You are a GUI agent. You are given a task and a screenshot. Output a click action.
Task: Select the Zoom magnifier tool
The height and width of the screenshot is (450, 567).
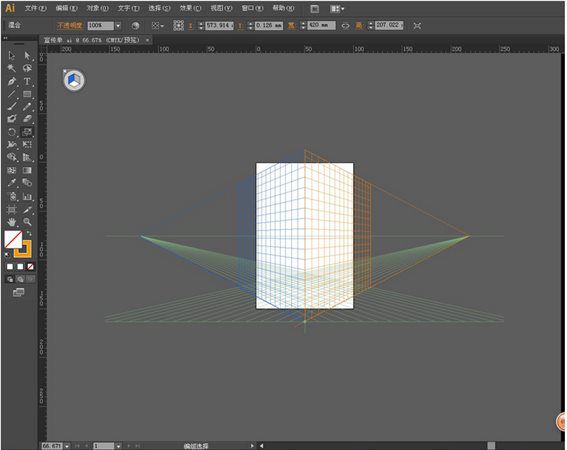[27, 222]
